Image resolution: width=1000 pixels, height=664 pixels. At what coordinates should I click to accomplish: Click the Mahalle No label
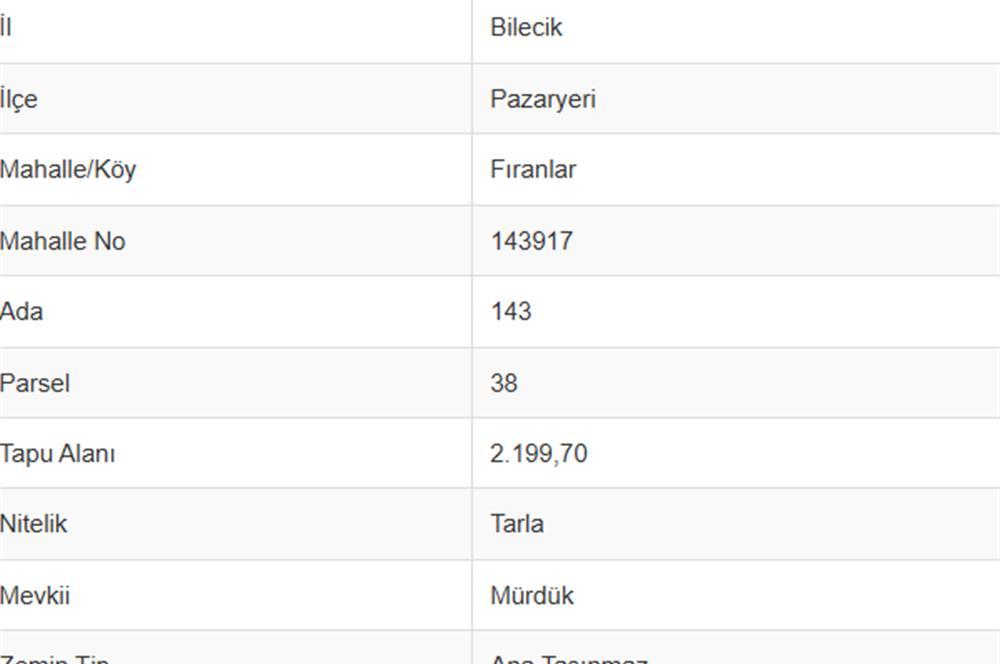[x=62, y=241]
